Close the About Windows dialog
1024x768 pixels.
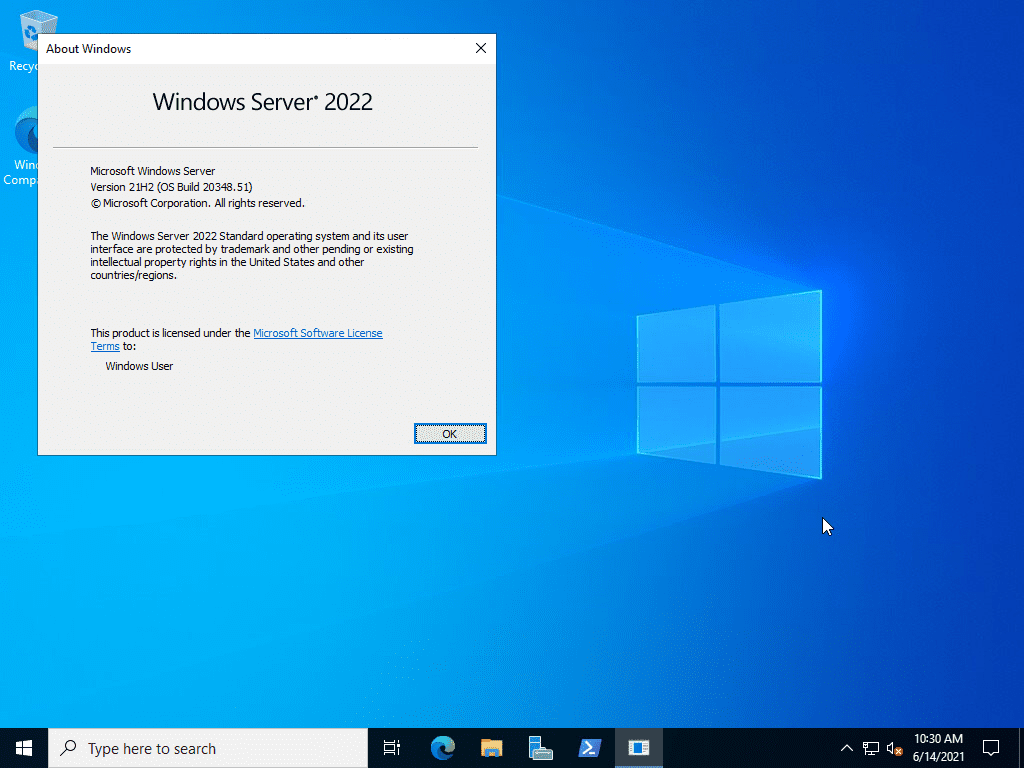[480, 47]
